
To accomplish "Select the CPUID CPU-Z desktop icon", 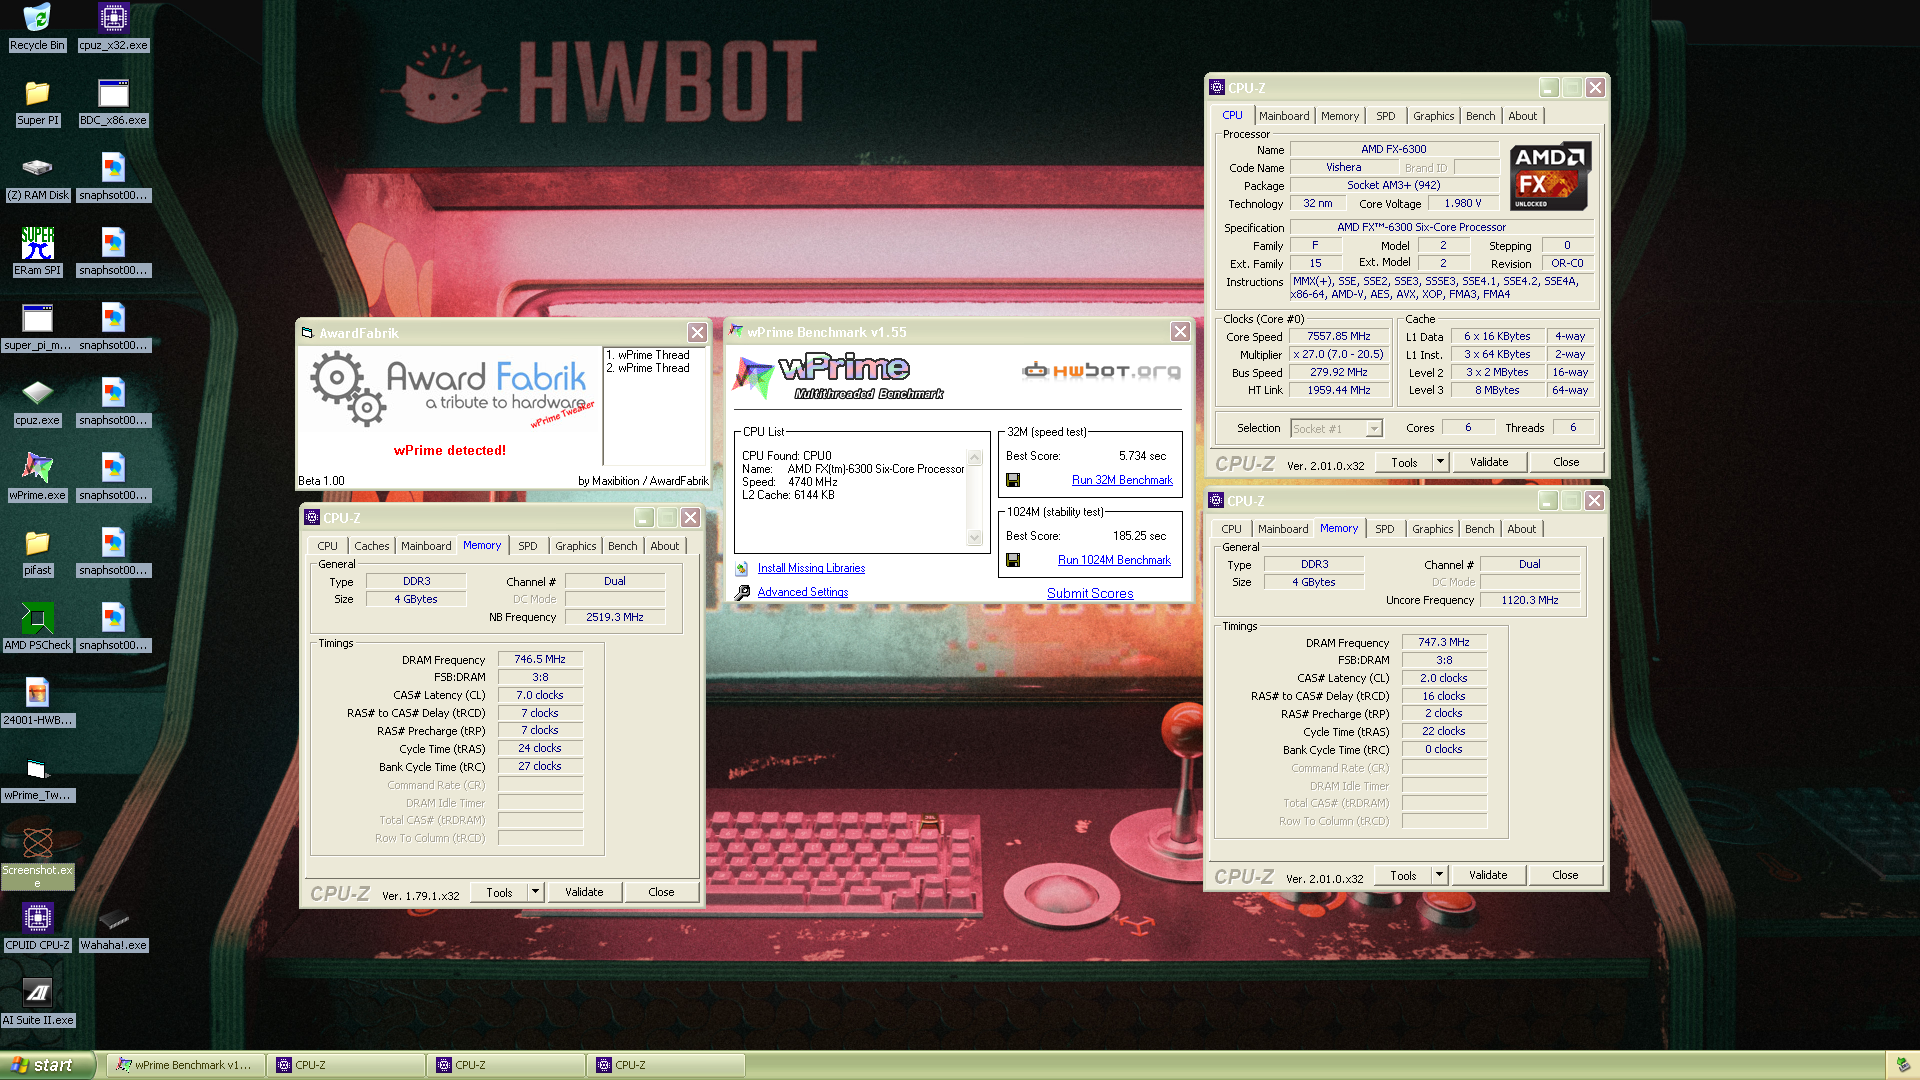I will click(37, 927).
